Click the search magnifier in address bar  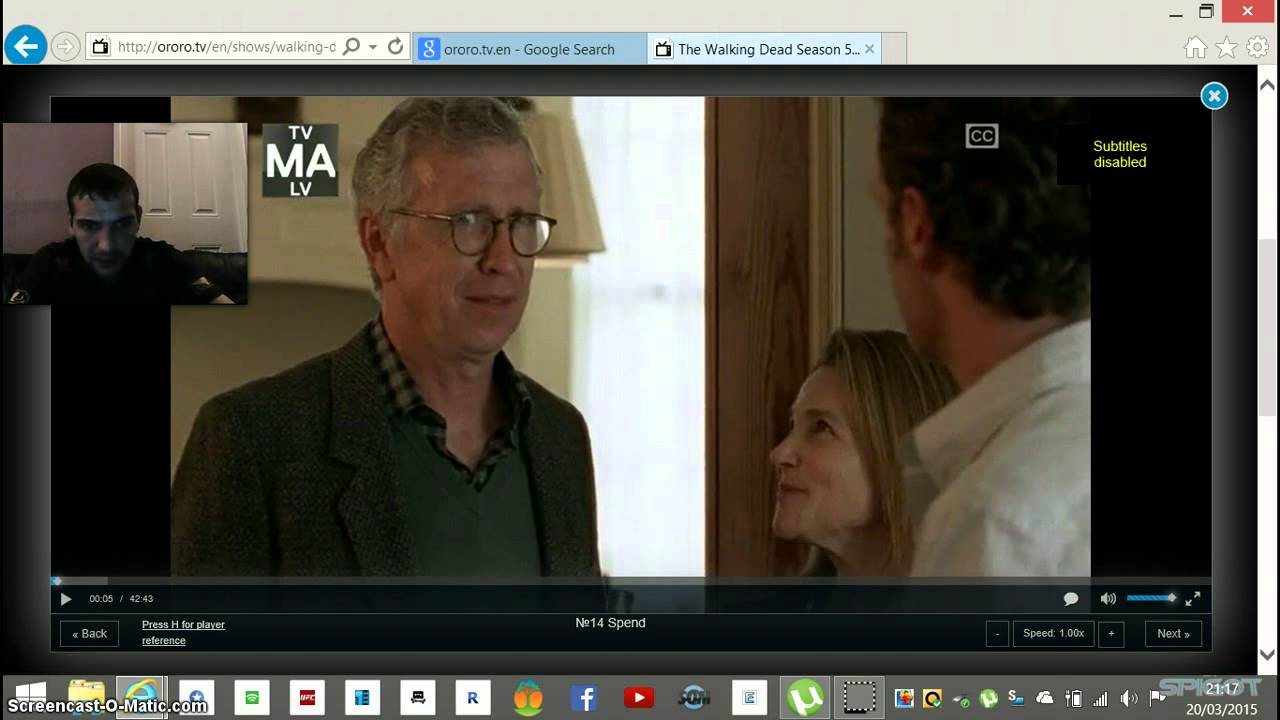pos(351,47)
